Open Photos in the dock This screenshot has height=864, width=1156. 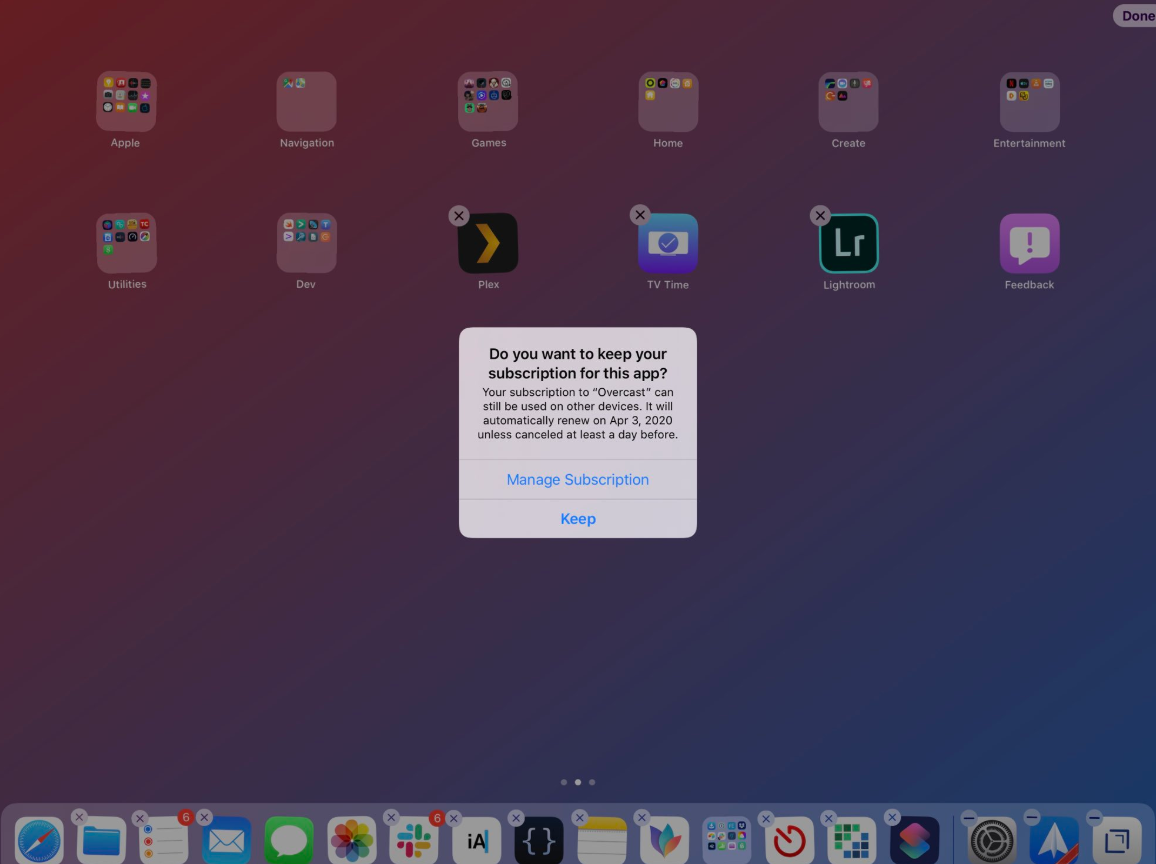(x=352, y=840)
